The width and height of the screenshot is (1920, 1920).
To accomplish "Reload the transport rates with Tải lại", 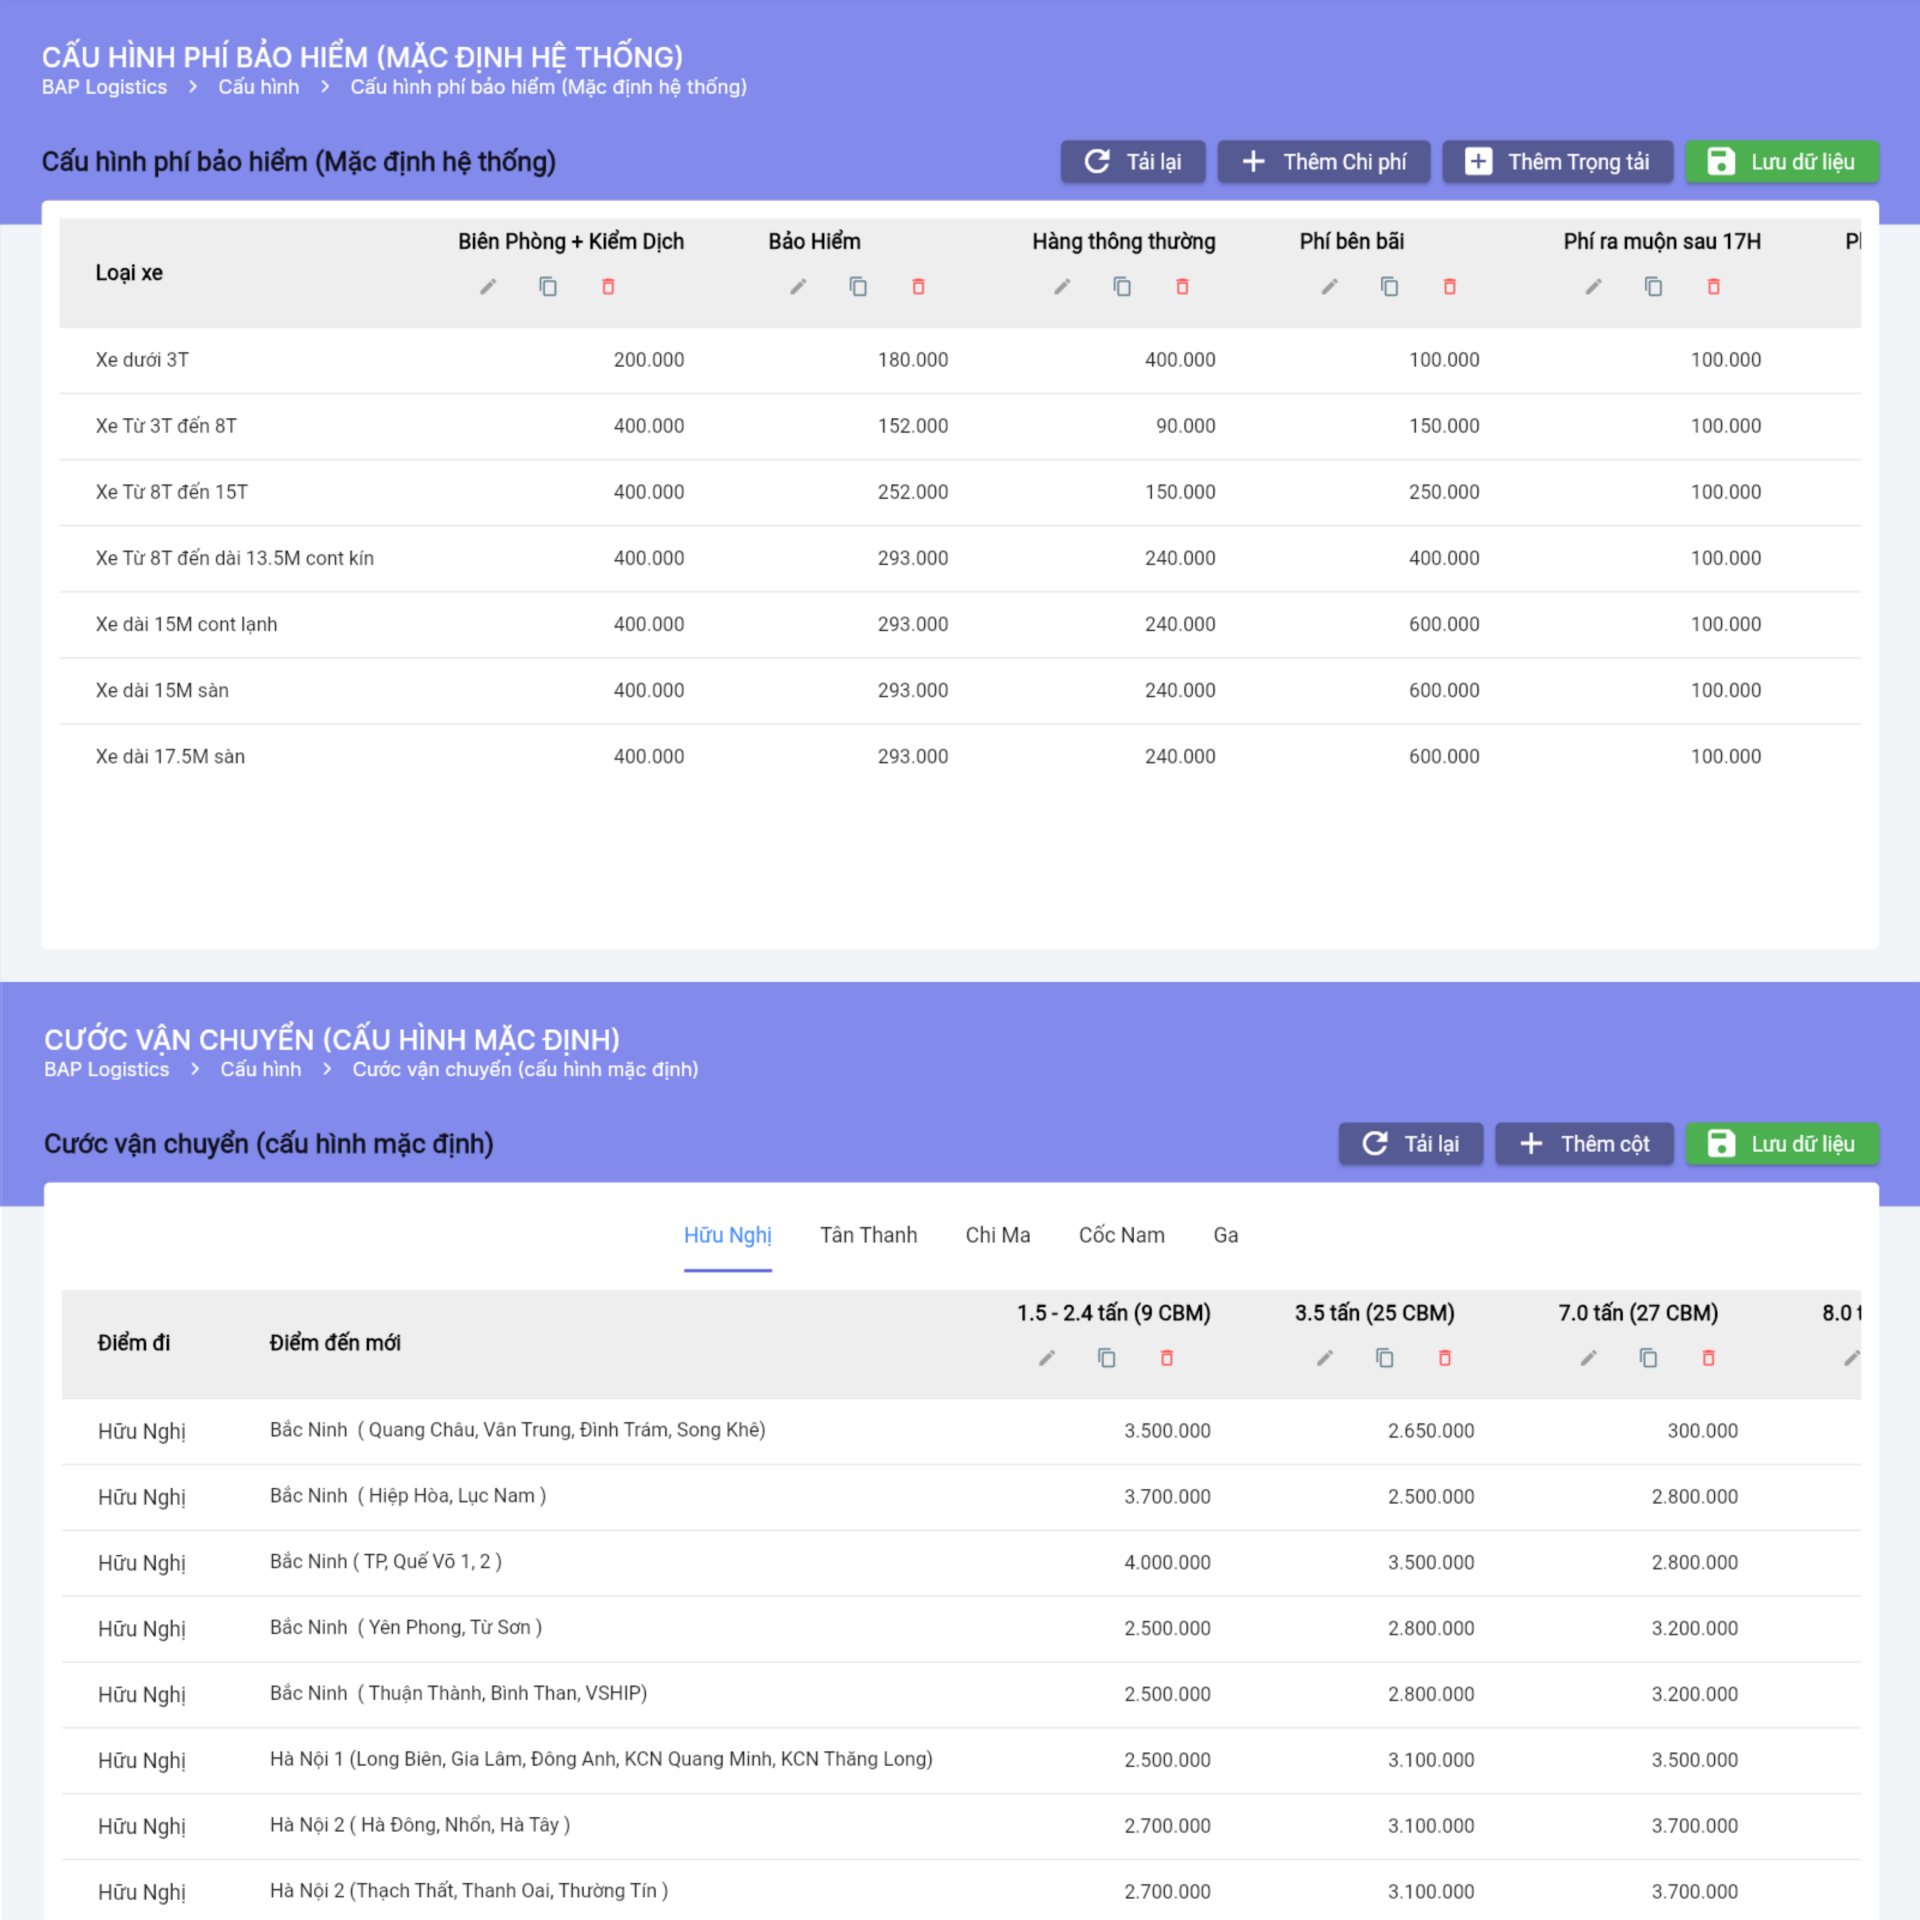I will point(1410,1144).
